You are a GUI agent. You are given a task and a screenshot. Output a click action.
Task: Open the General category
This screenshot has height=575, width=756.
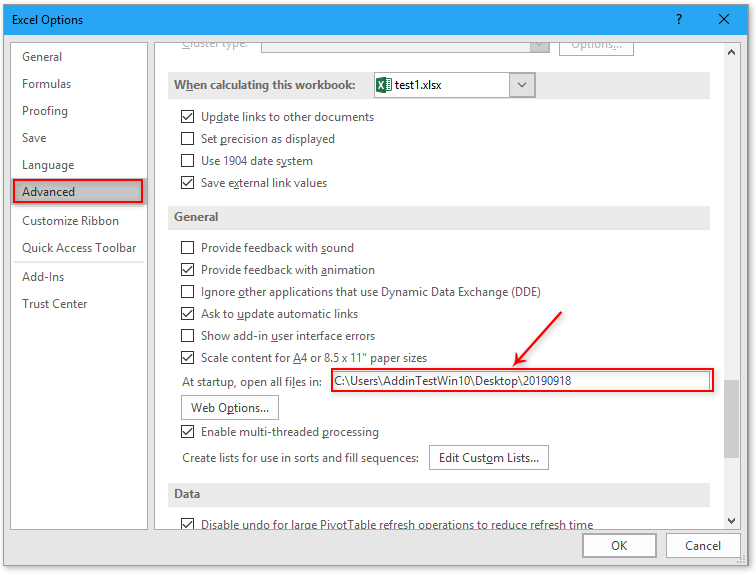pyautogui.click(x=42, y=57)
